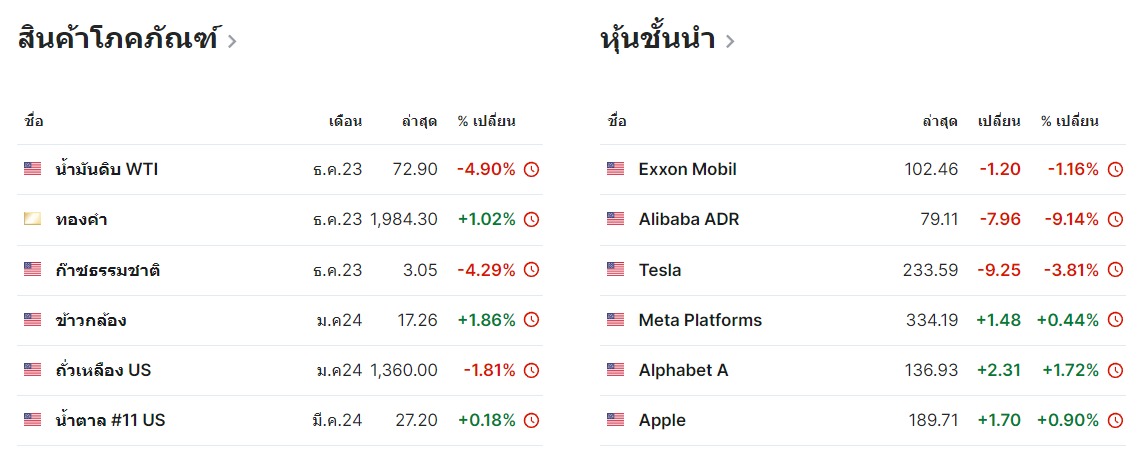Click the US flag icon next to Apple
The height and width of the screenshot is (455, 1145).
point(616,420)
